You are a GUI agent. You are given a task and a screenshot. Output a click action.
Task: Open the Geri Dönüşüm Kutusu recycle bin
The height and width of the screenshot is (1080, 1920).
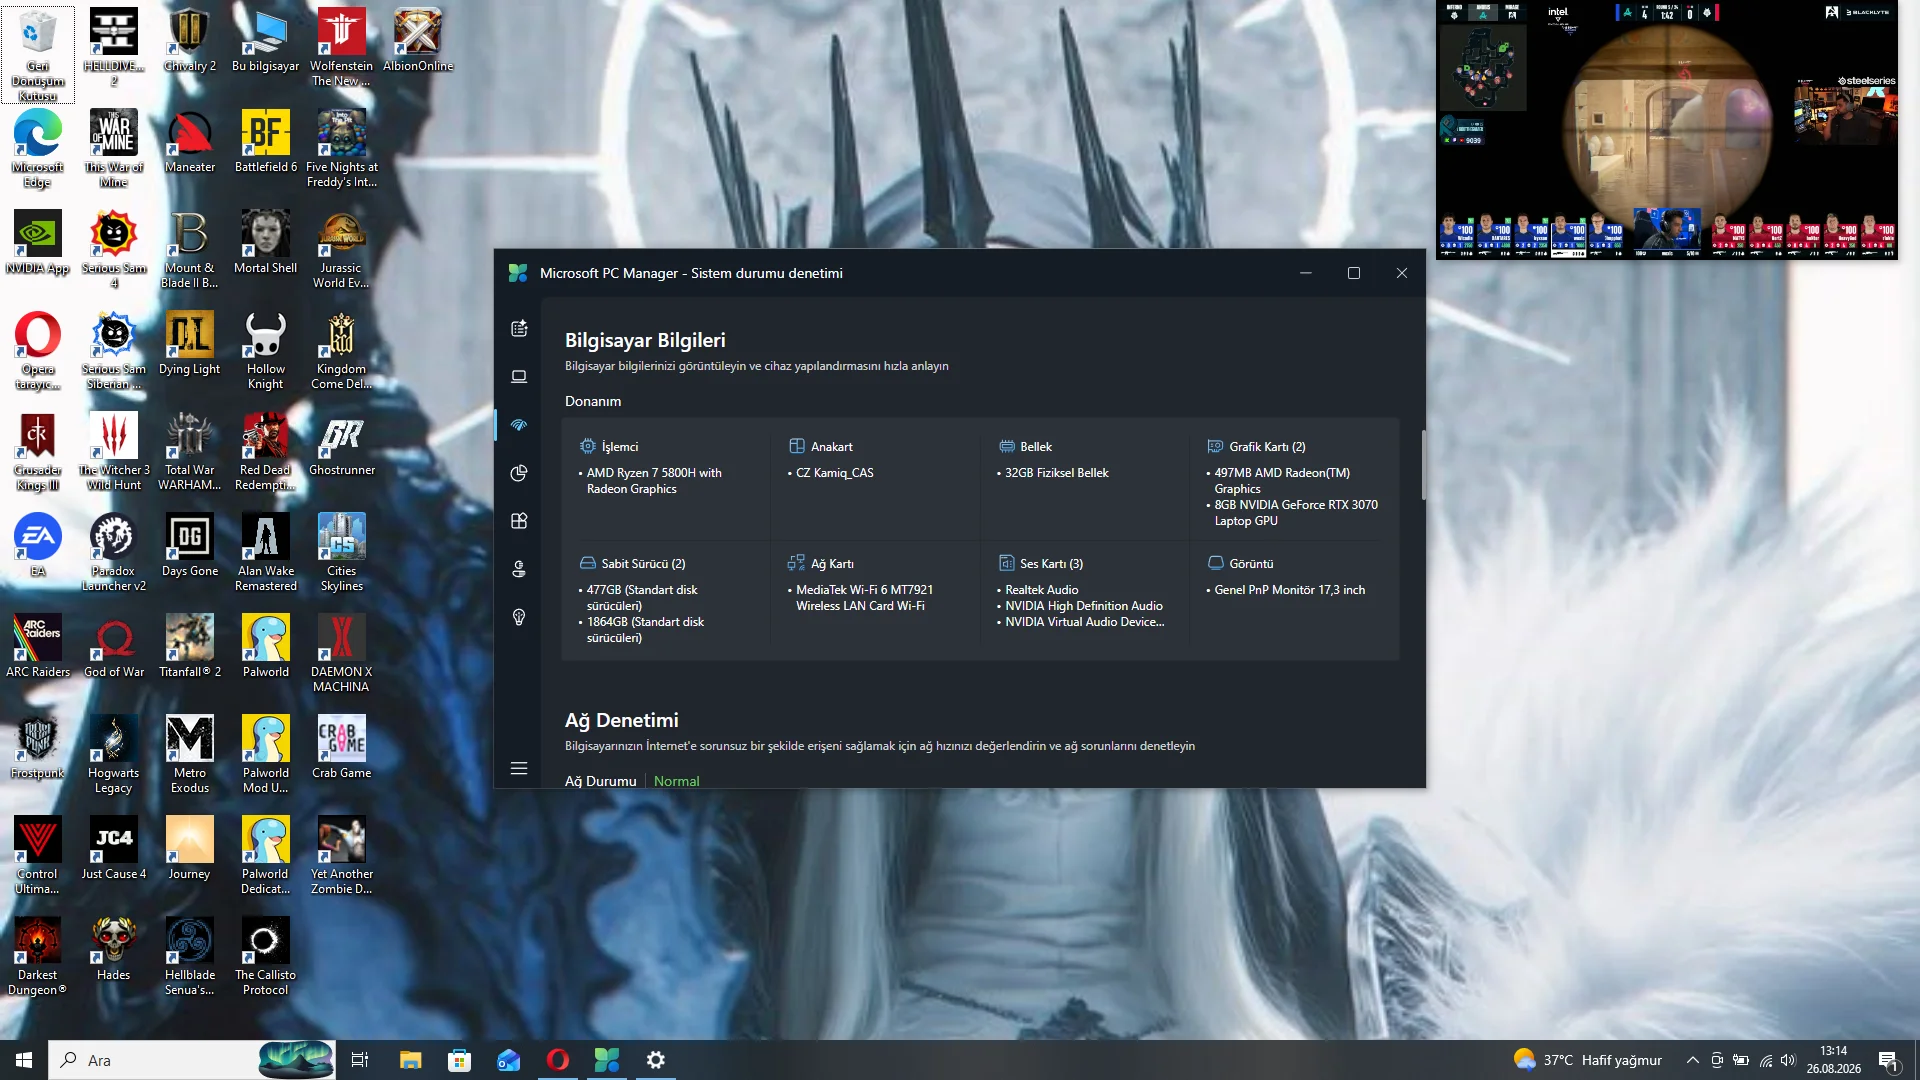tap(38, 55)
